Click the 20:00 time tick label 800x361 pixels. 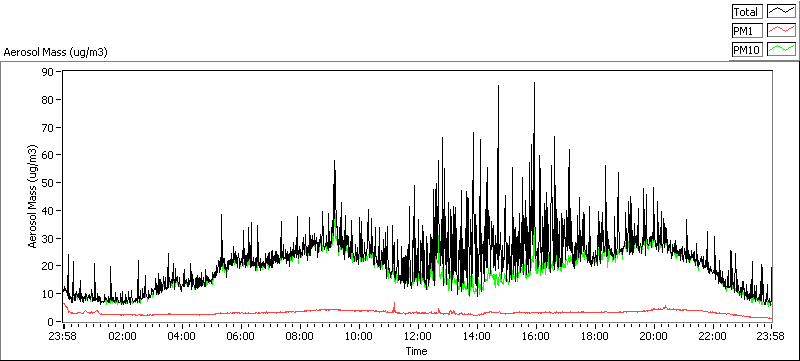[654, 336]
